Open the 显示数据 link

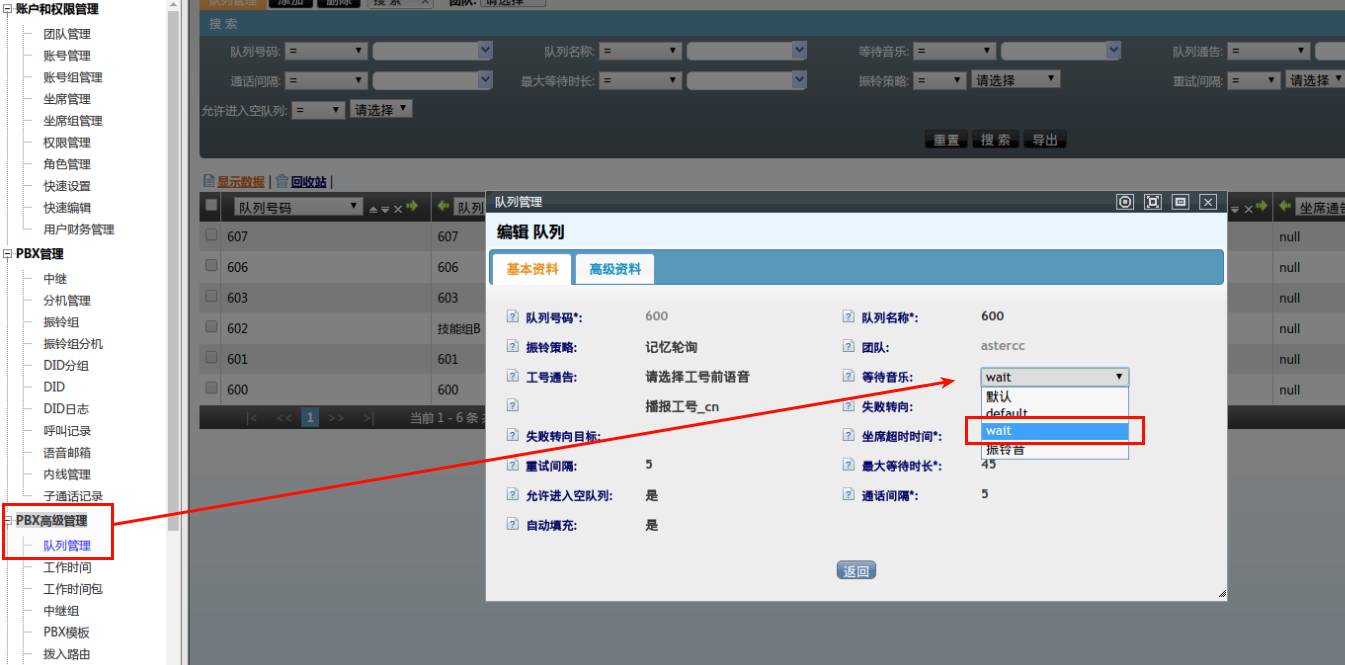240,181
